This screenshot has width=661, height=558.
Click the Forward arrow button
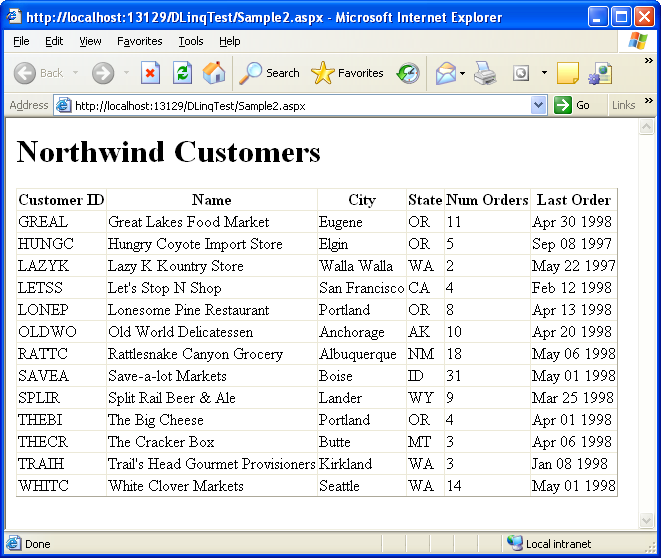103,73
